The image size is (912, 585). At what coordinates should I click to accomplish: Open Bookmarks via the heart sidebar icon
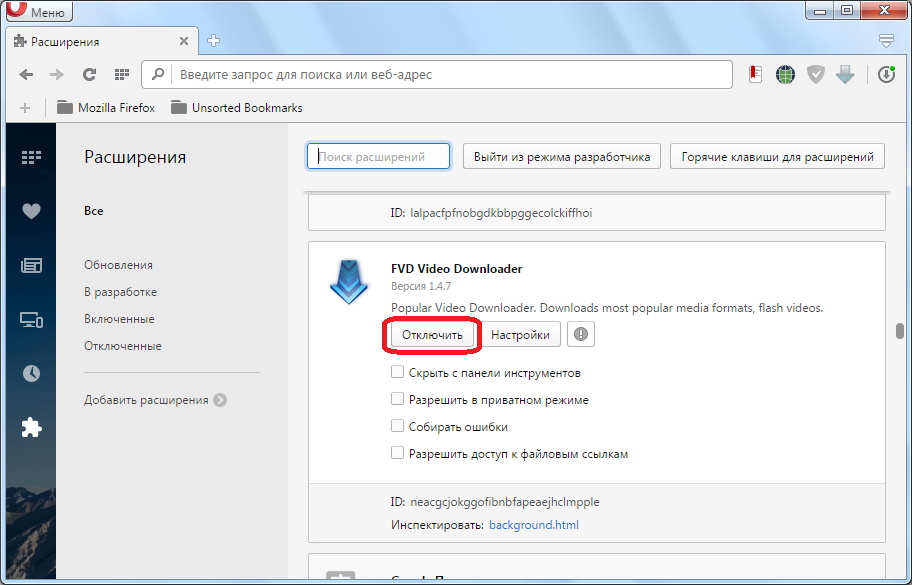(31, 211)
